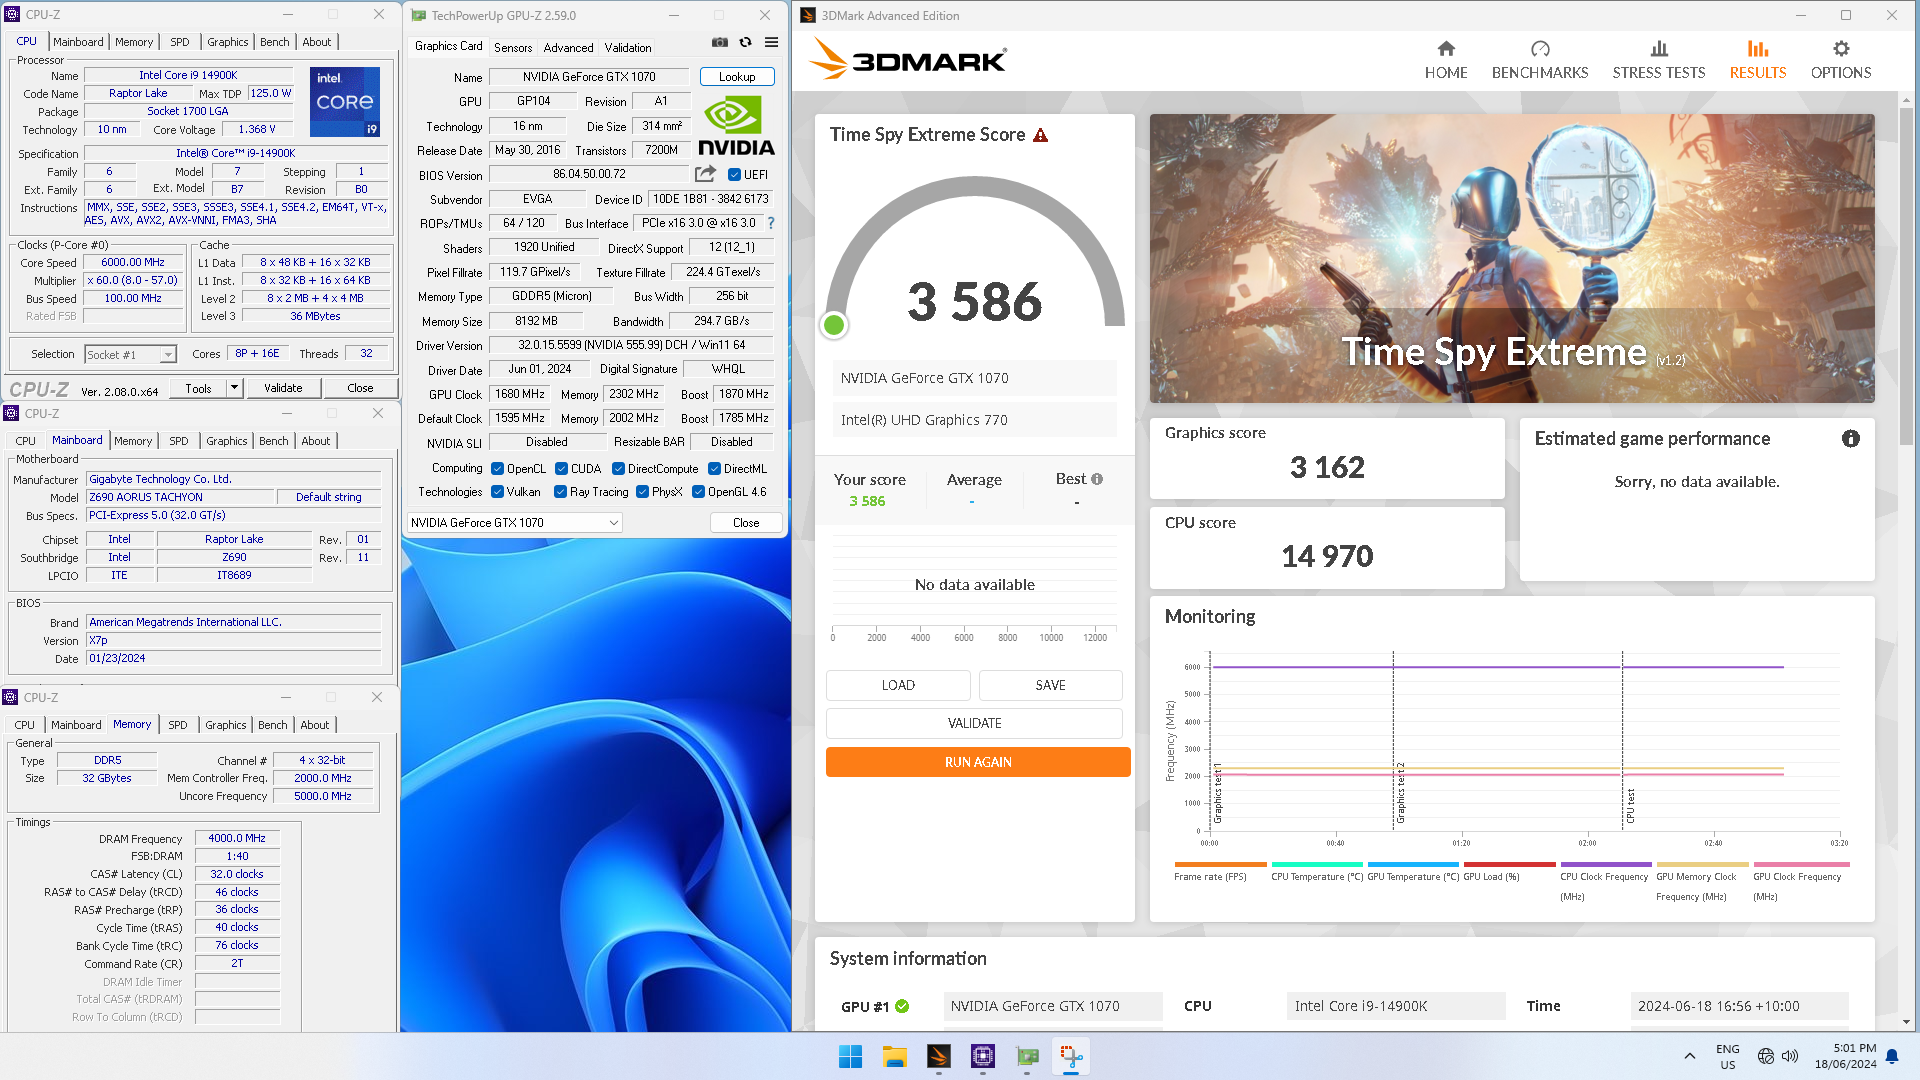Click the Validate button in CPU-Z

point(283,388)
